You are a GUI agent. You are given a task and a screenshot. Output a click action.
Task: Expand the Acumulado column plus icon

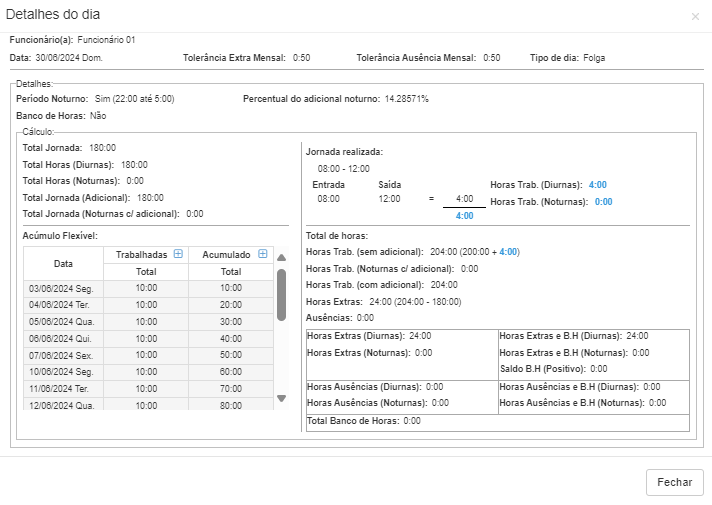coord(263,255)
